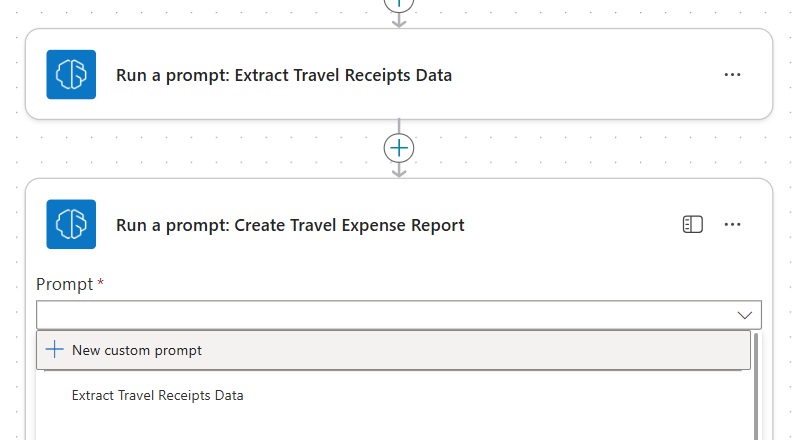The width and height of the screenshot is (807, 440).
Task: Select Extract Travel Receipts Data prompt option
Action: tap(158, 395)
